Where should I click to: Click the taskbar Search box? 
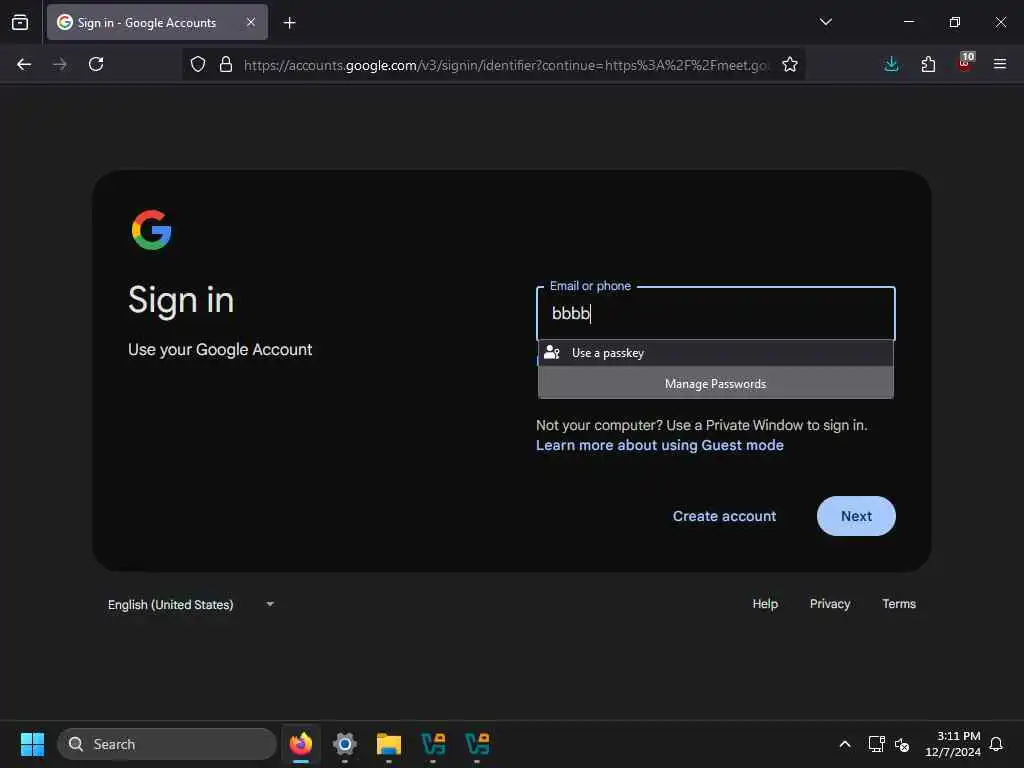coord(167,744)
